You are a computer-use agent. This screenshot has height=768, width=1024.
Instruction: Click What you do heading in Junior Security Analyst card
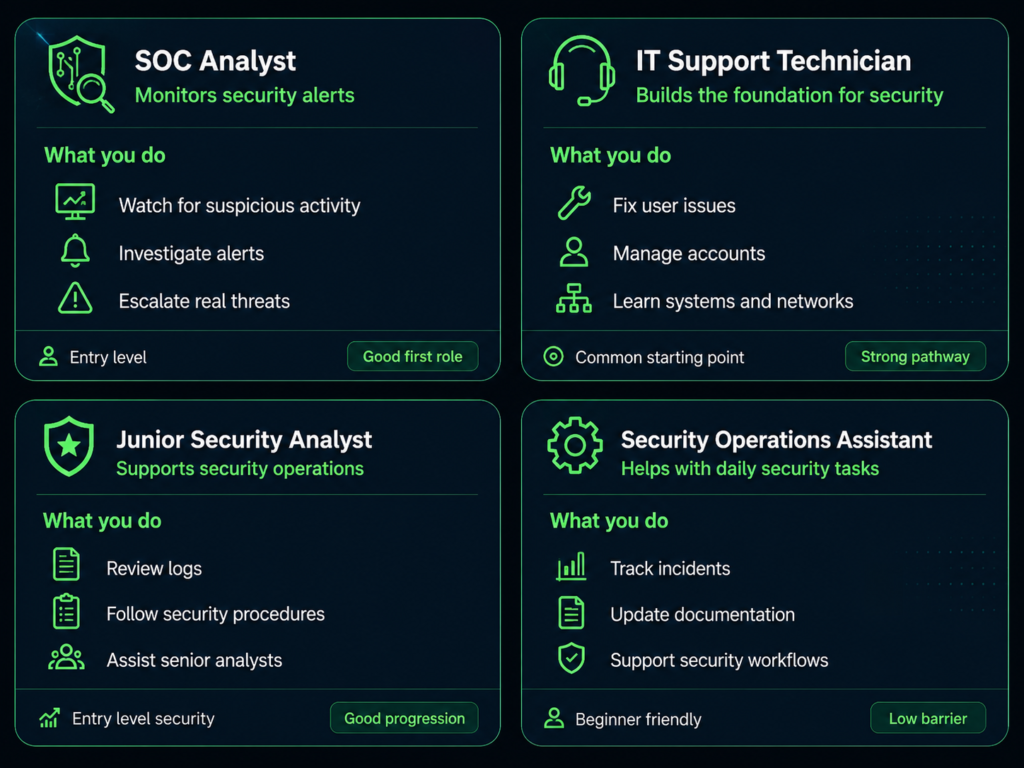pyautogui.click(x=103, y=520)
